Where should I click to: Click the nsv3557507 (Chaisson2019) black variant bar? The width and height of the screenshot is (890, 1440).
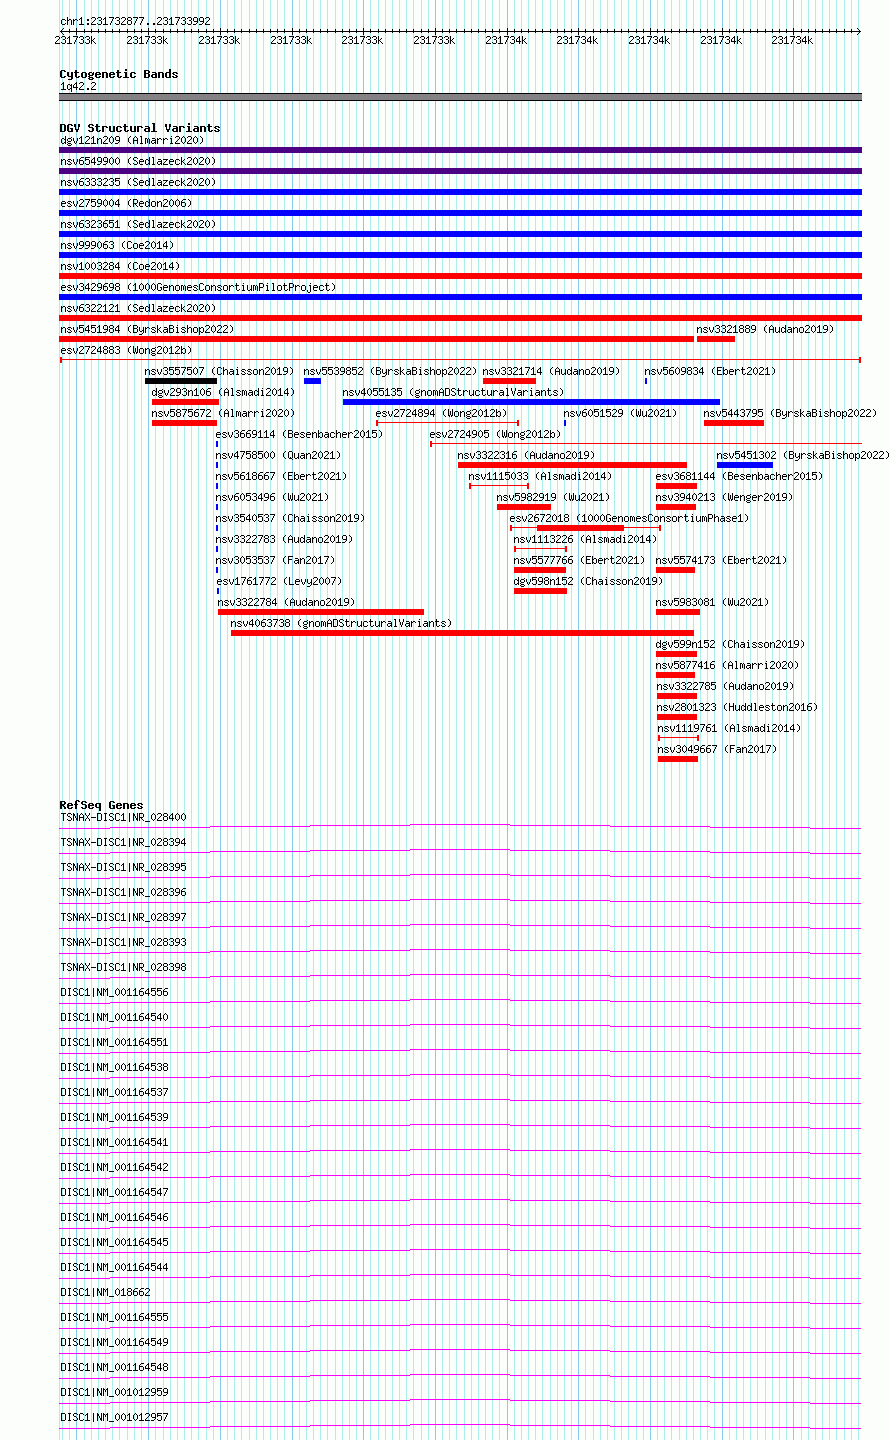181,380
